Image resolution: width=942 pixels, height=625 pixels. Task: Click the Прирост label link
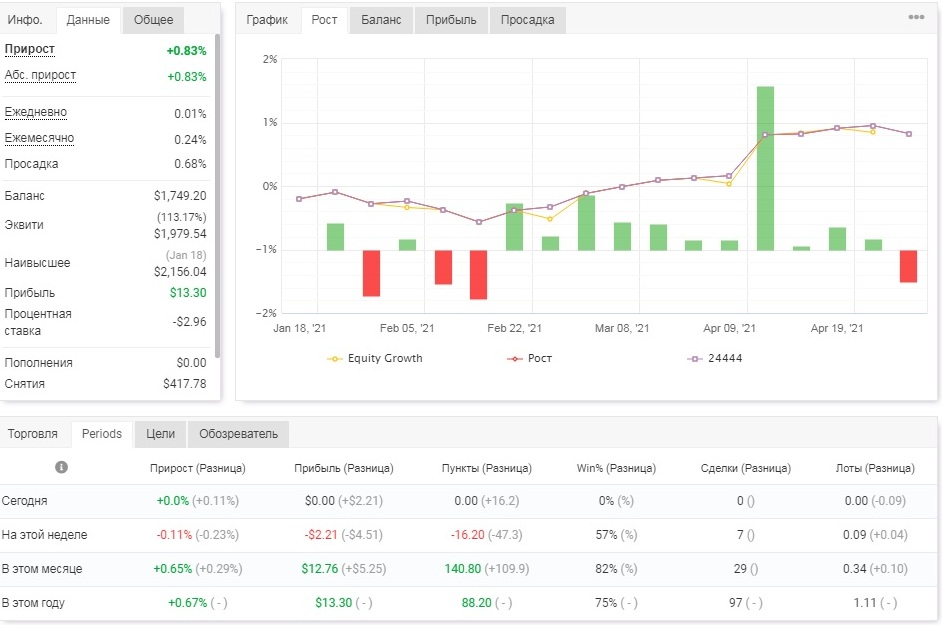tap(30, 49)
